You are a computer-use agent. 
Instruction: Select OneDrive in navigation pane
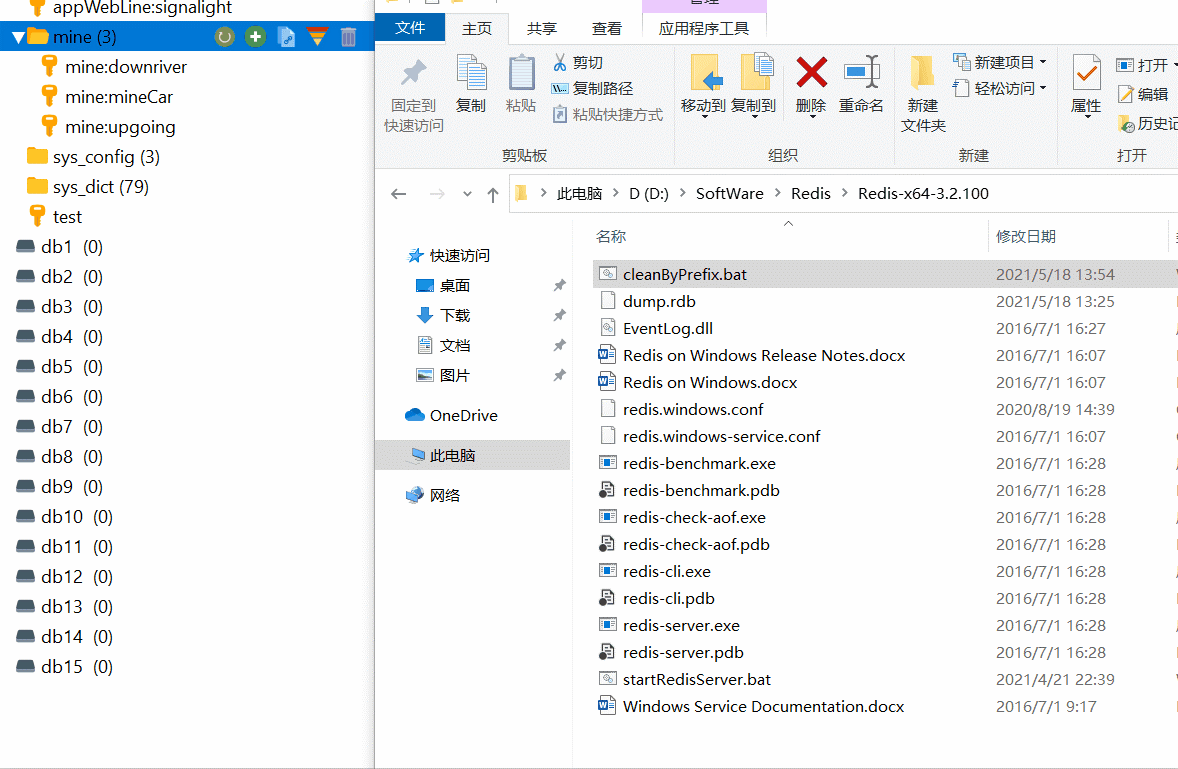click(x=451, y=415)
